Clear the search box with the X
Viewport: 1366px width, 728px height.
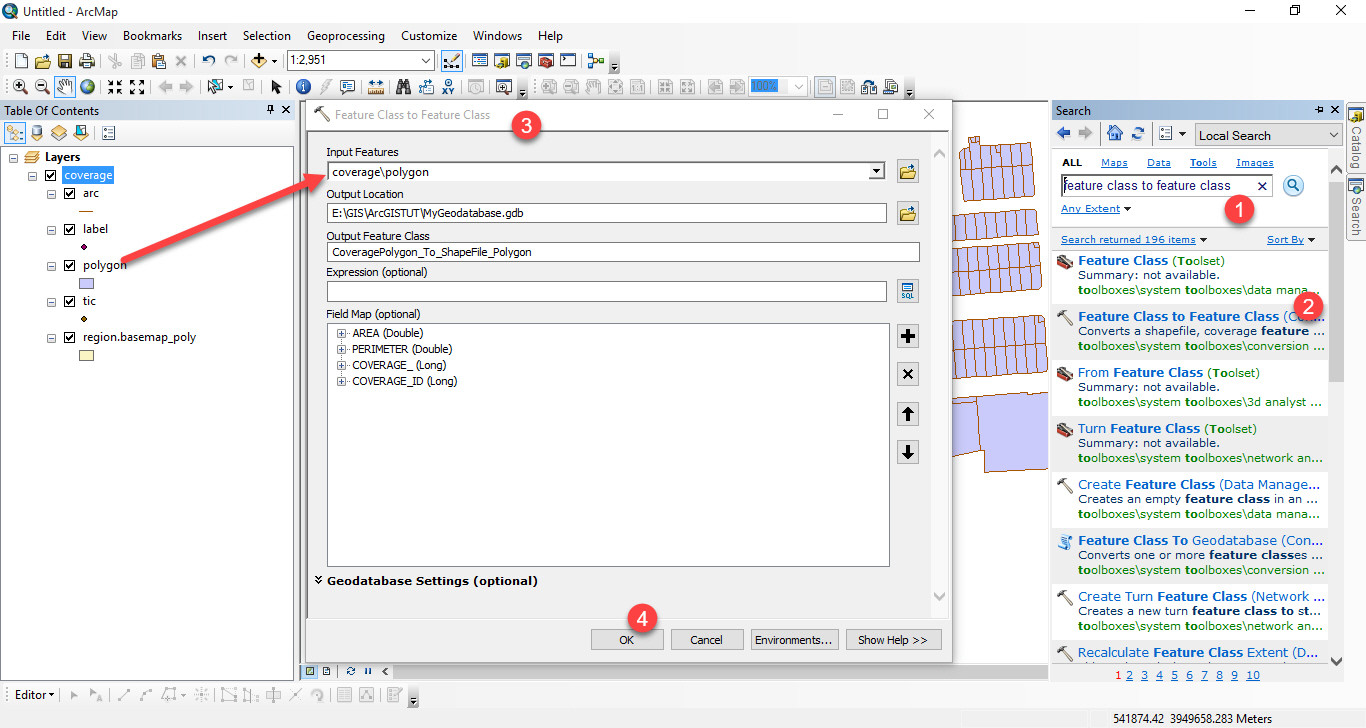coord(1262,186)
